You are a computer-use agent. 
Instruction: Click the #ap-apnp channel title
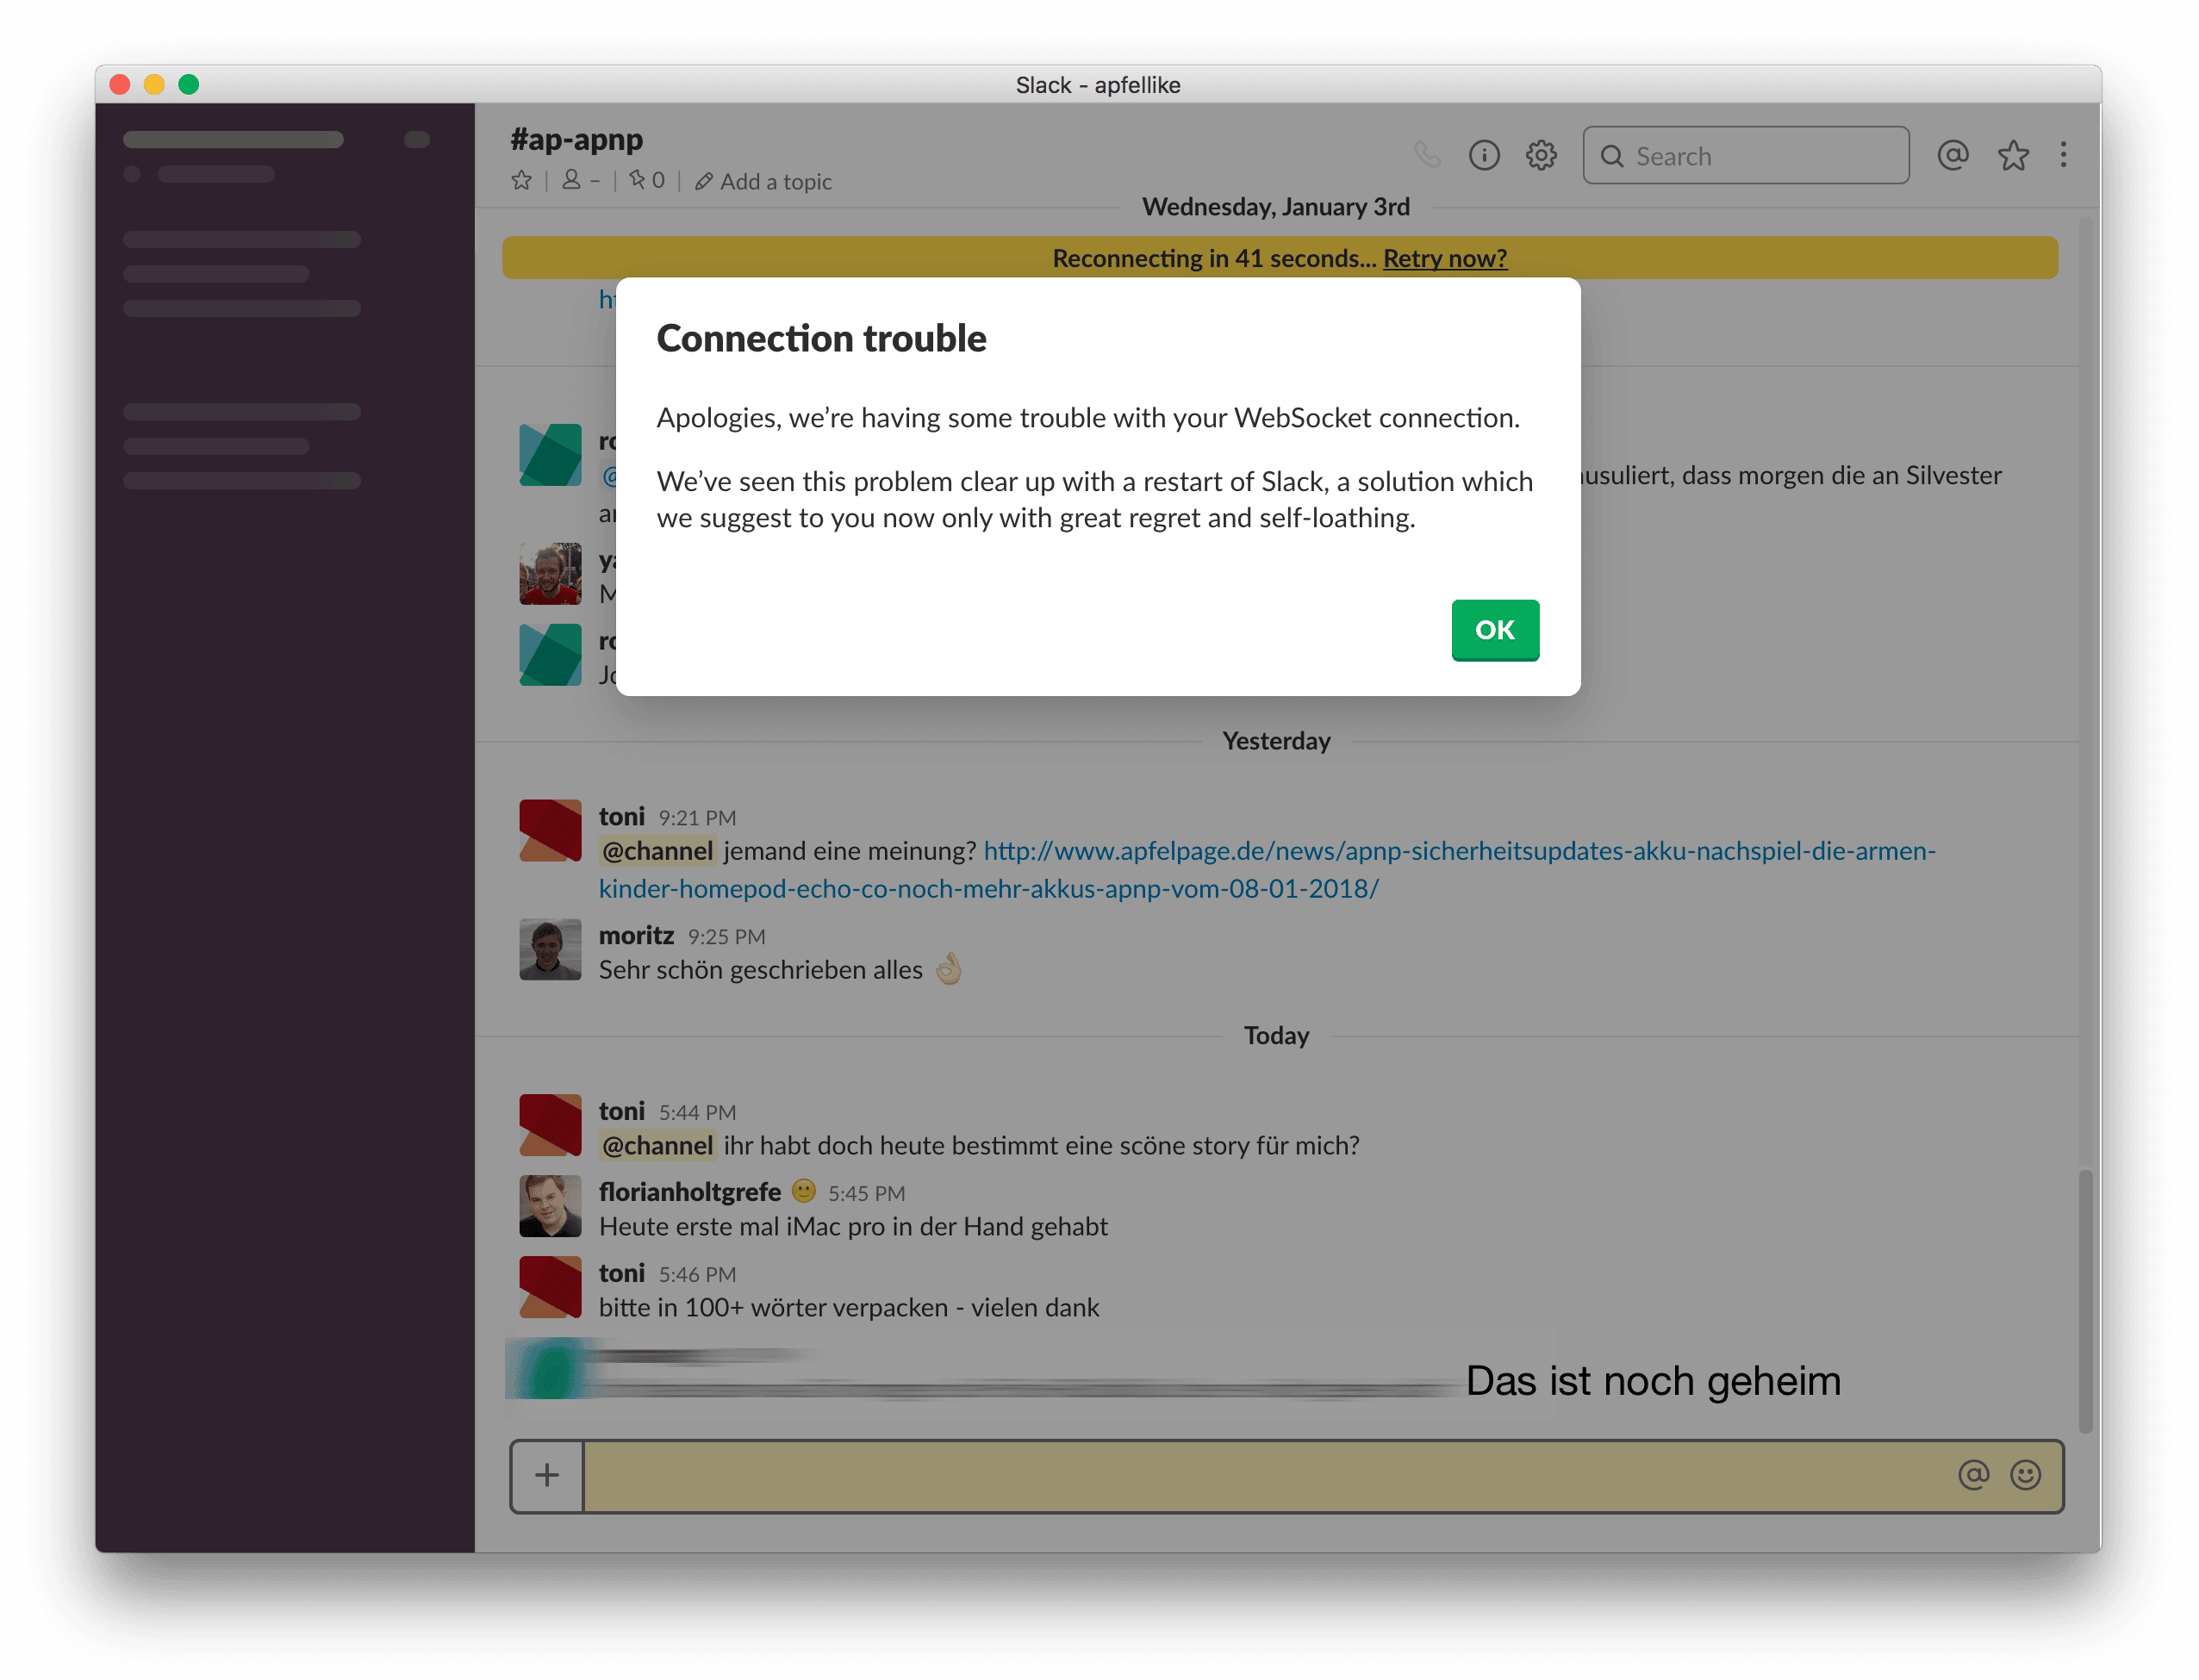[x=577, y=139]
